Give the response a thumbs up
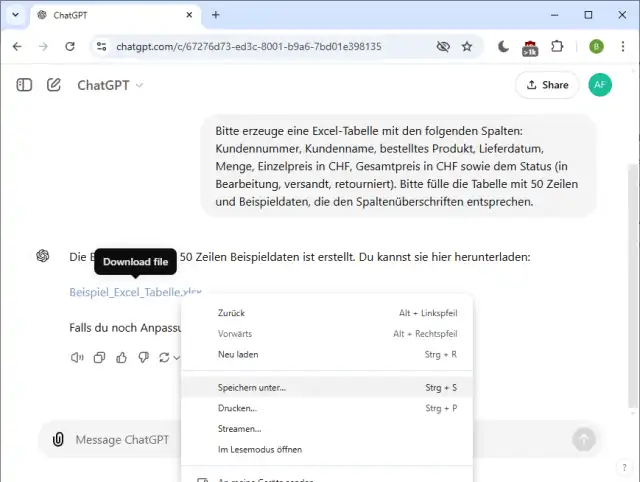Image resolution: width=640 pixels, height=482 pixels. (x=121, y=358)
